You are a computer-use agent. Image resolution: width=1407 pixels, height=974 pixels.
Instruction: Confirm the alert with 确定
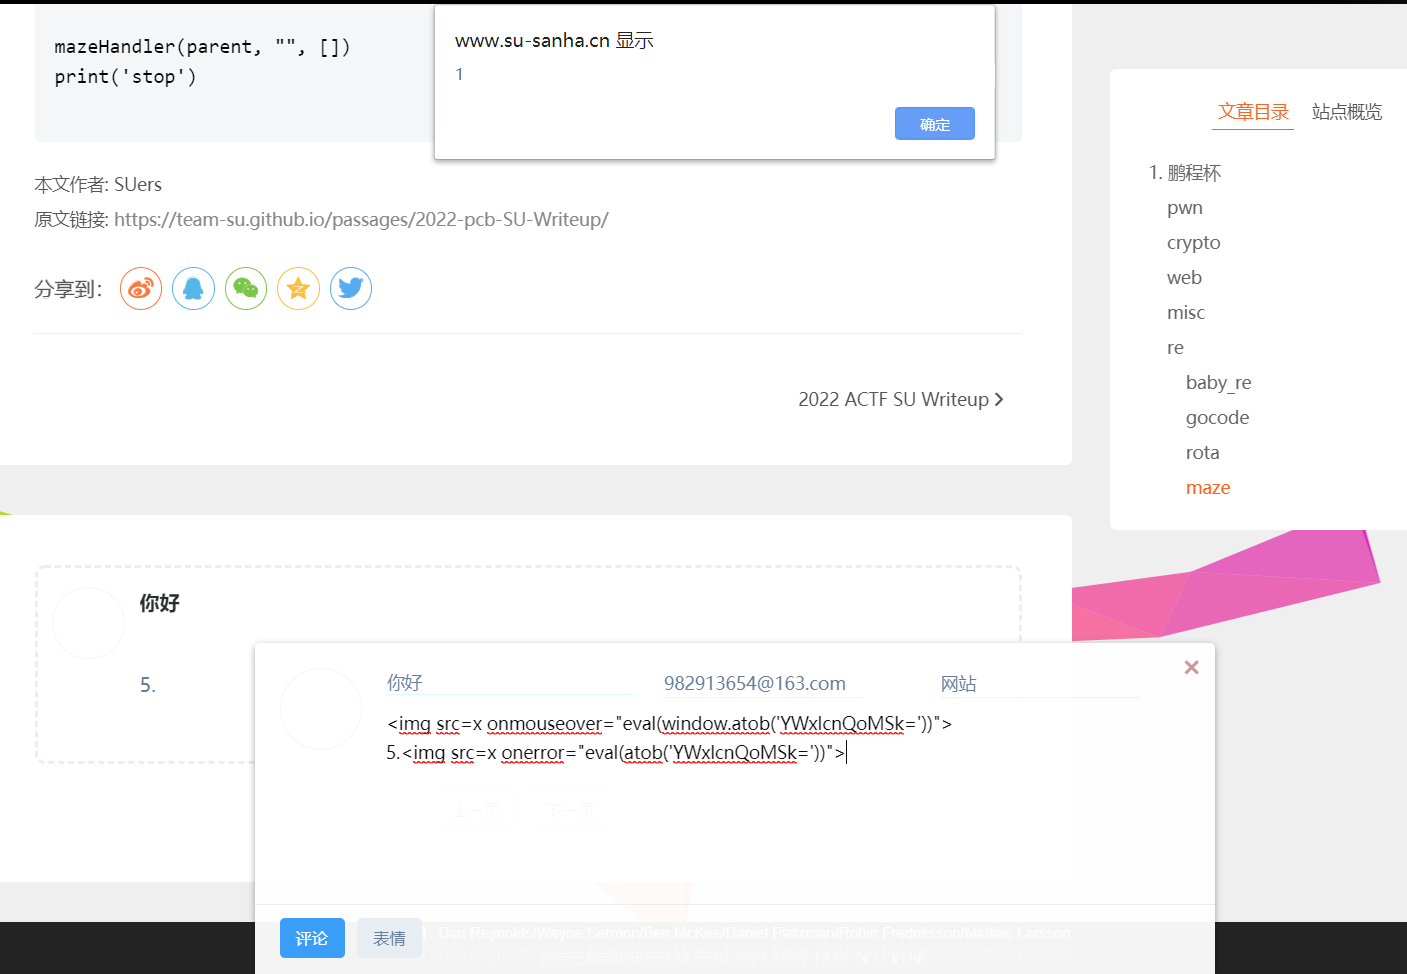934,123
